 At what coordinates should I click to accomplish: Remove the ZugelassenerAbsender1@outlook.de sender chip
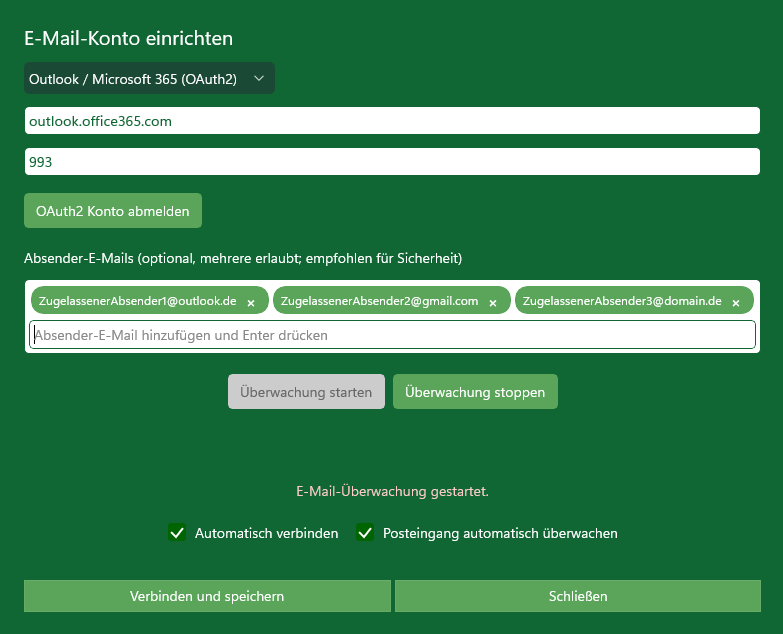coord(251,302)
